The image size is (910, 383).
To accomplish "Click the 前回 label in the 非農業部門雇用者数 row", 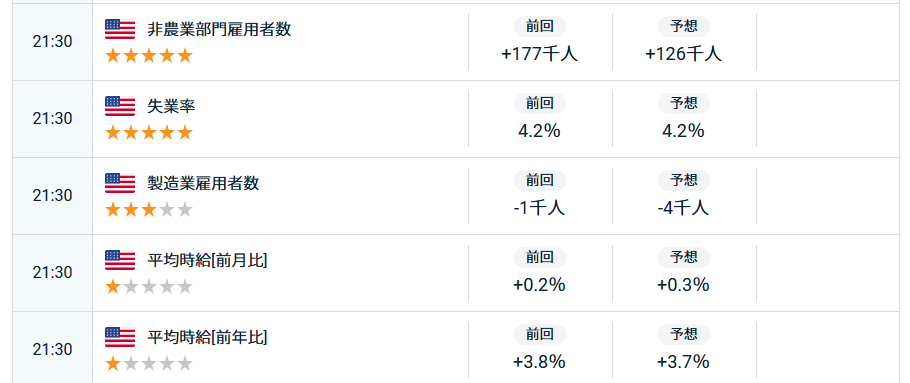I will click(x=540, y=27).
